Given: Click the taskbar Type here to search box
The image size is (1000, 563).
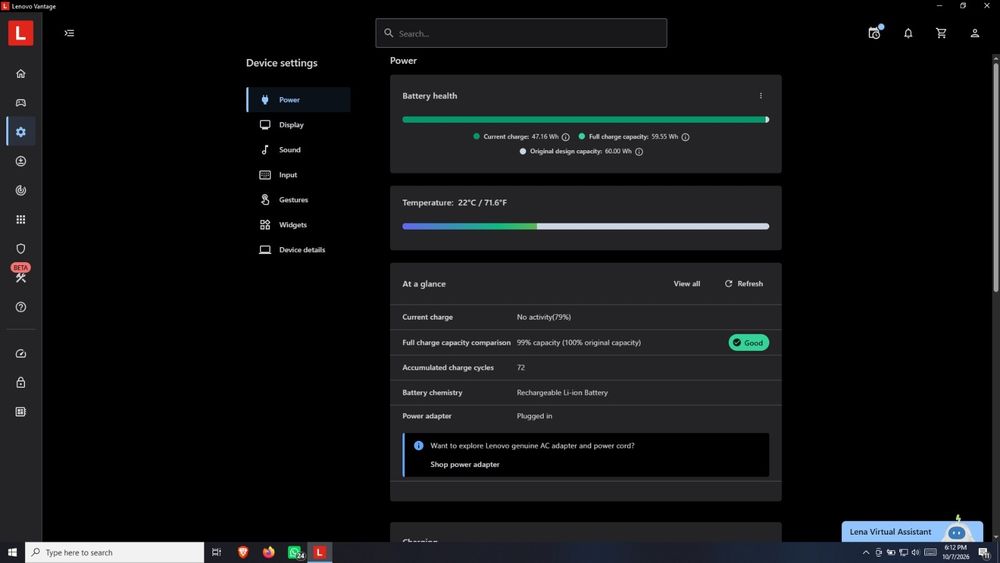Looking at the screenshot, I should pos(115,552).
